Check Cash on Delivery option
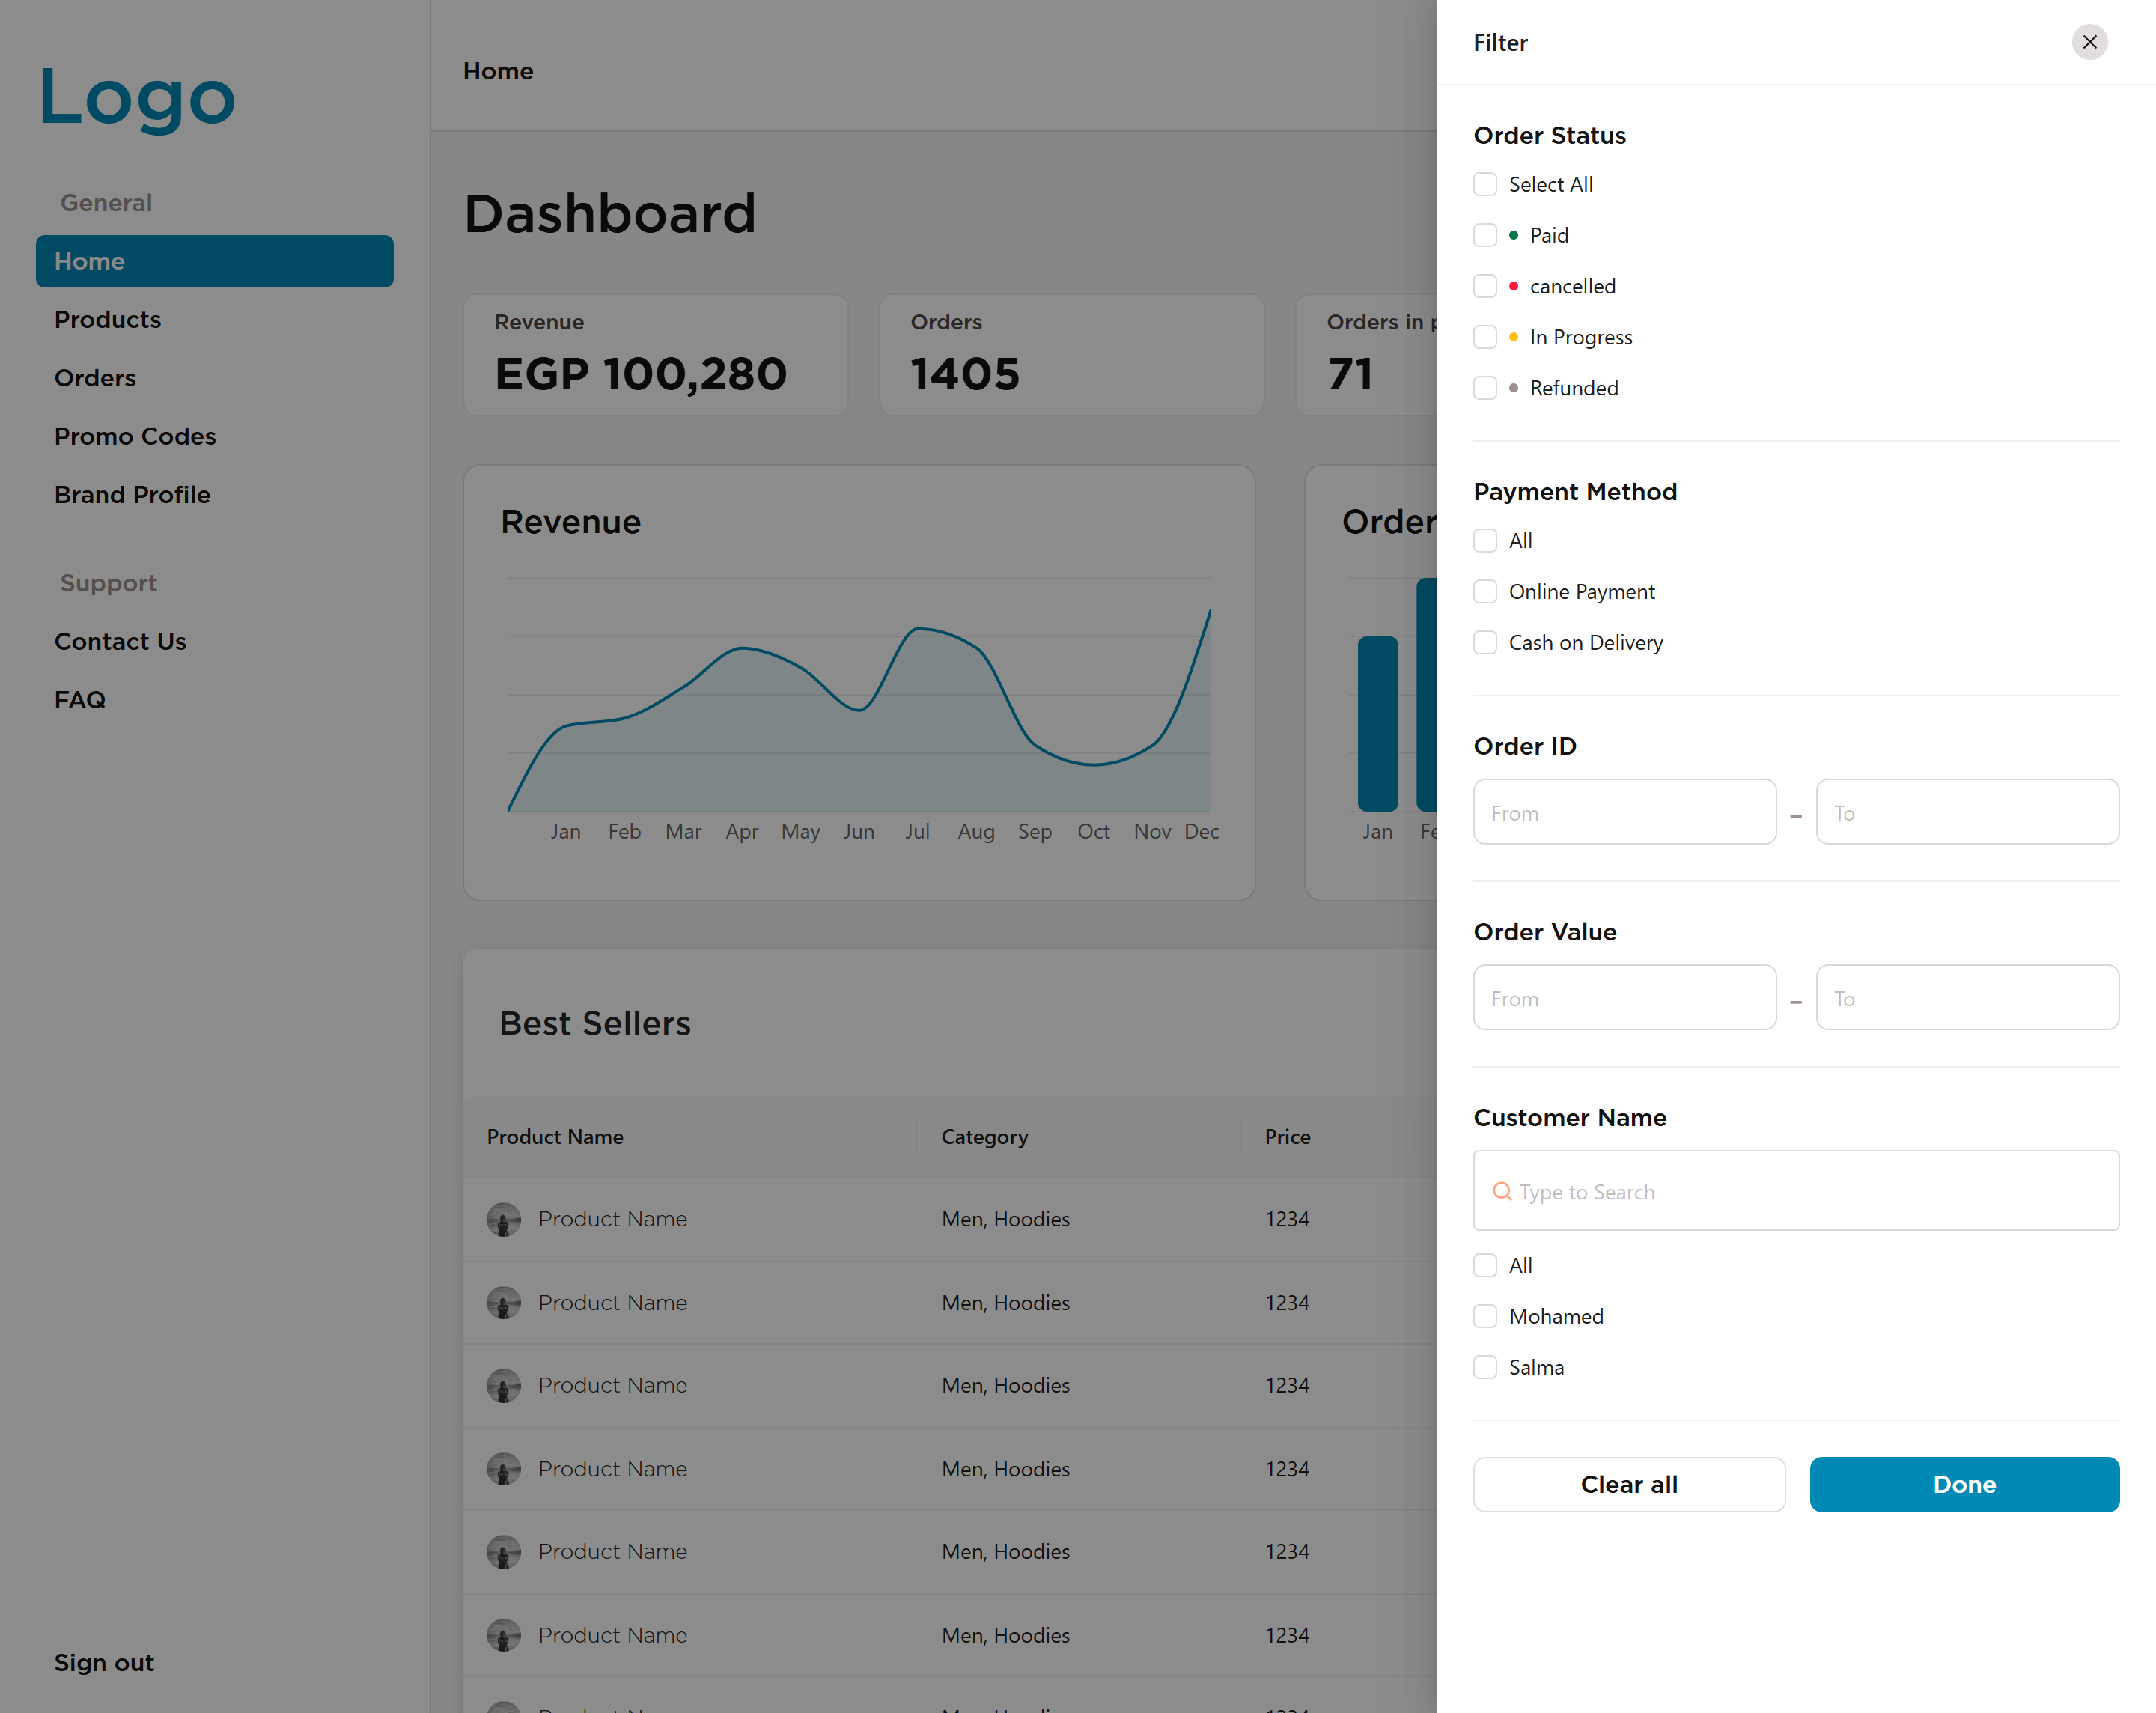This screenshot has width=2156, height=1713. point(1485,642)
